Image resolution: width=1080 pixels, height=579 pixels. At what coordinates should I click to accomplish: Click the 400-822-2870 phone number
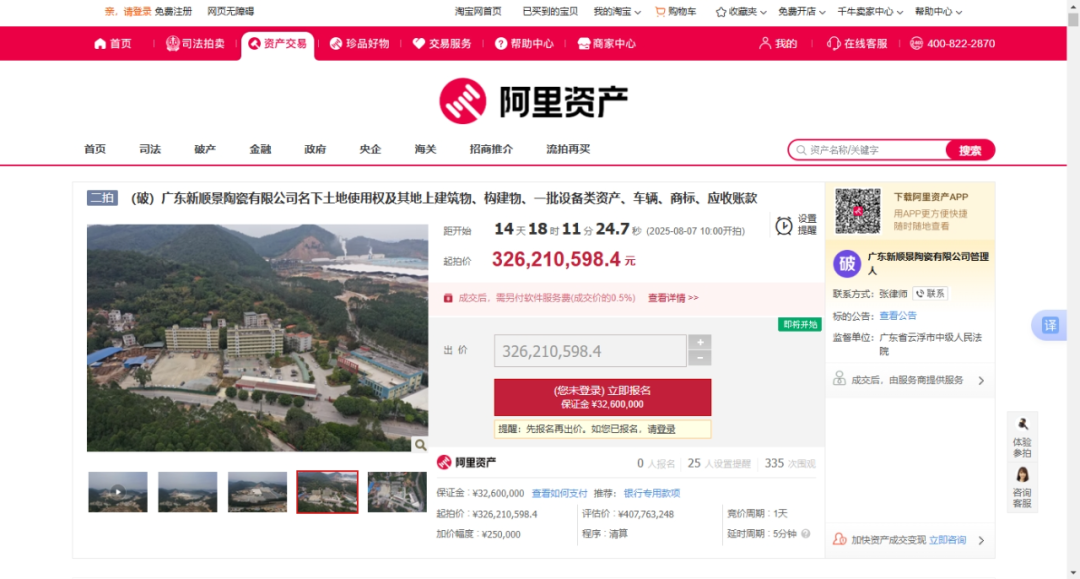tap(960, 43)
